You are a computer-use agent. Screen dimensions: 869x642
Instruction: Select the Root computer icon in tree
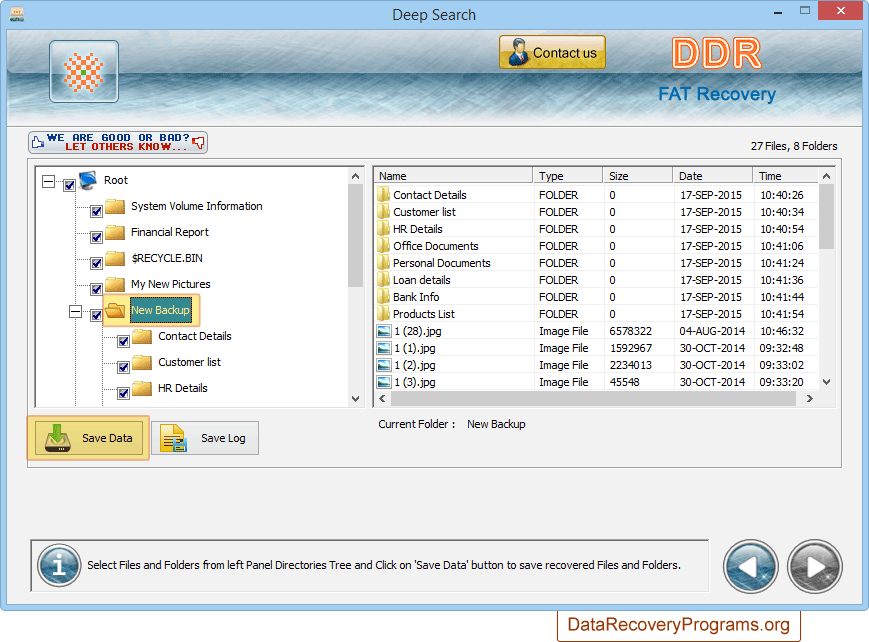tap(88, 180)
